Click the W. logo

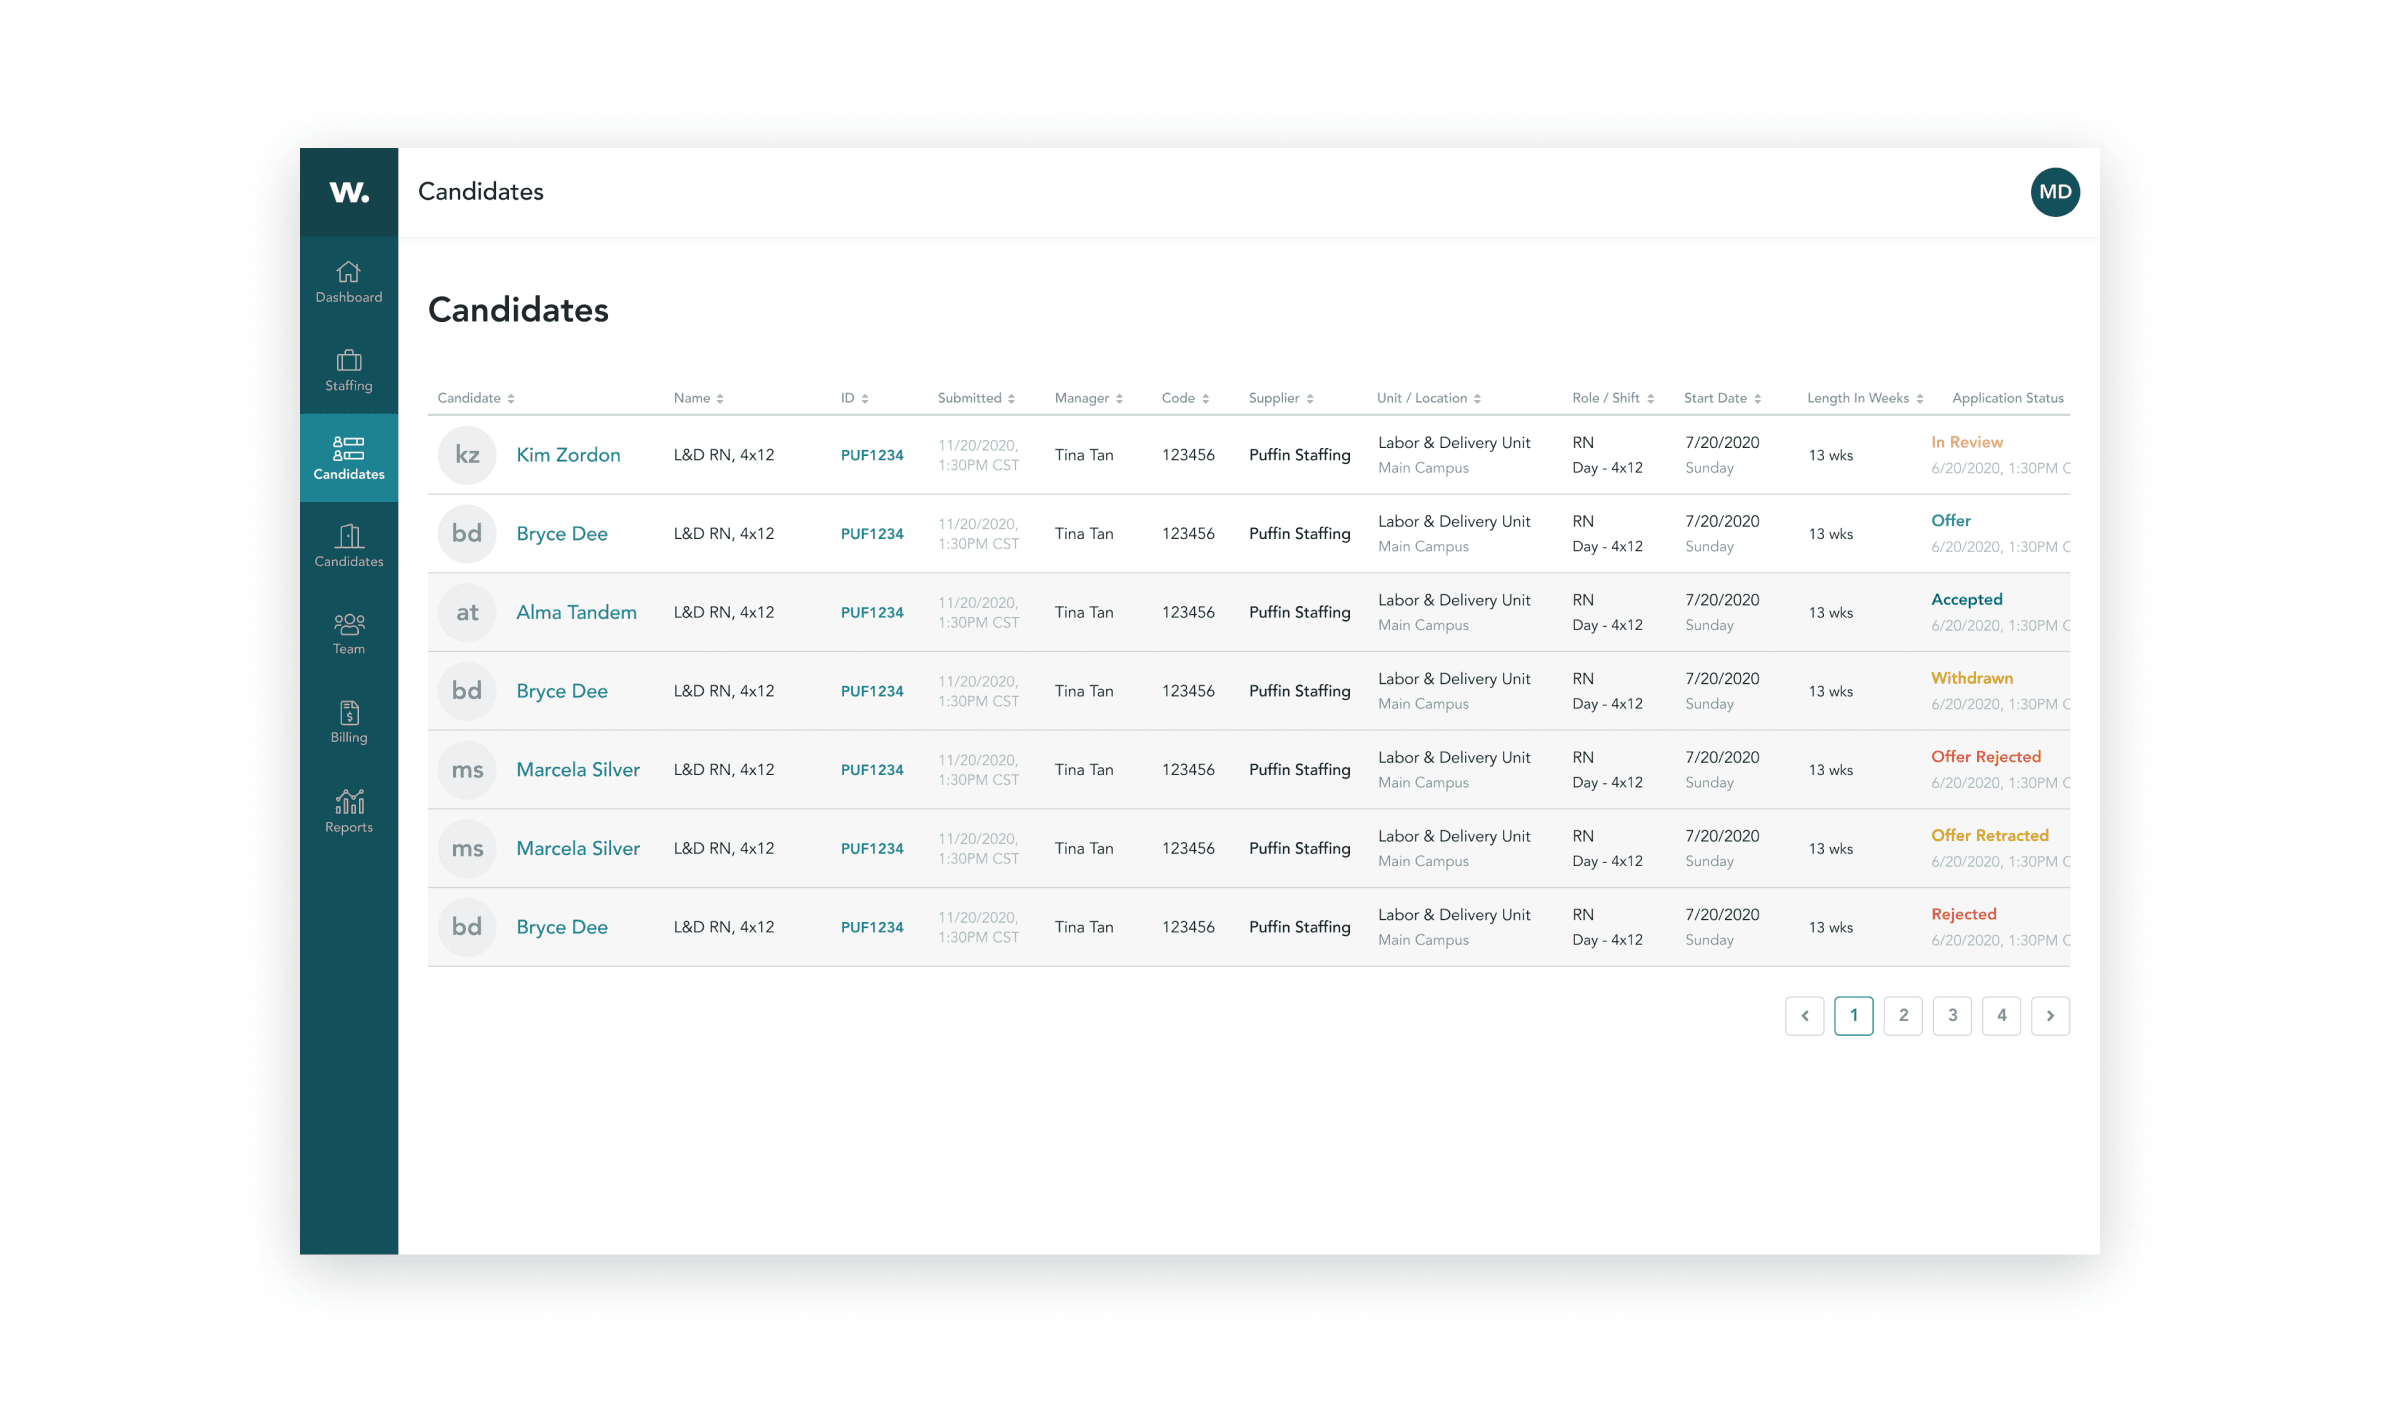[349, 192]
